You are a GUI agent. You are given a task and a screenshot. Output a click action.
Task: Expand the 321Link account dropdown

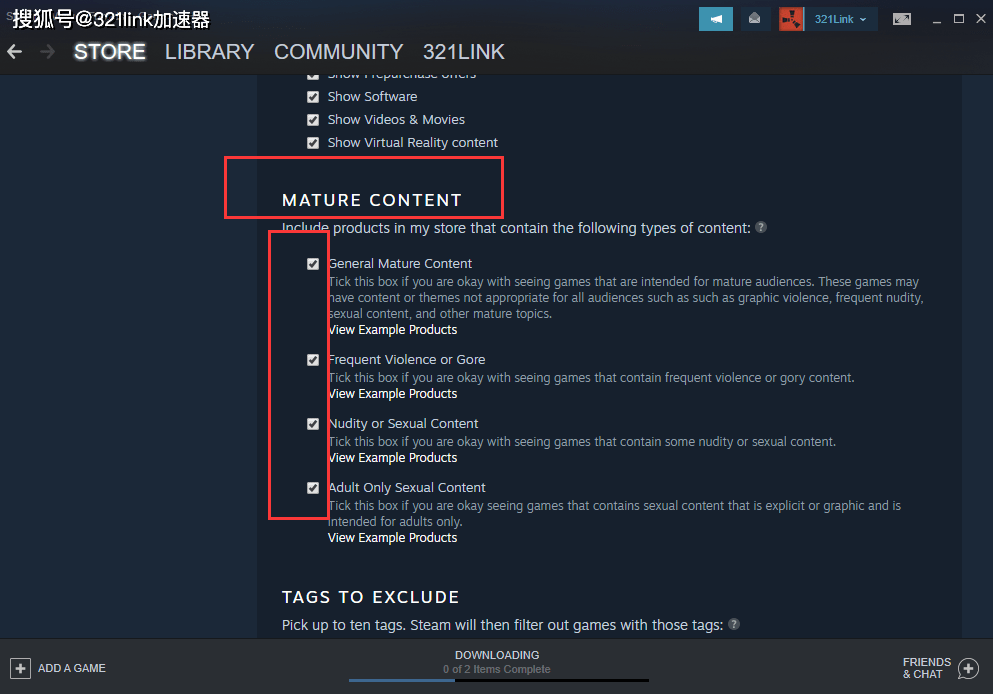pyautogui.click(x=841, y=19)
